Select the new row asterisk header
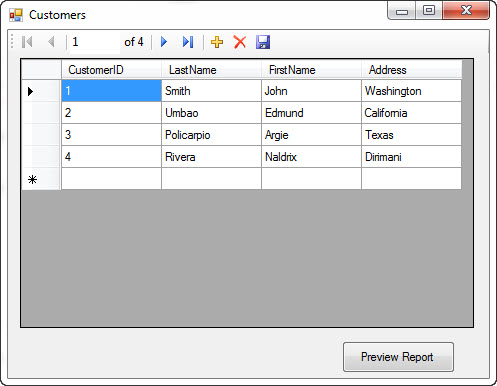 pyautogui.click(x=41, y=179)
